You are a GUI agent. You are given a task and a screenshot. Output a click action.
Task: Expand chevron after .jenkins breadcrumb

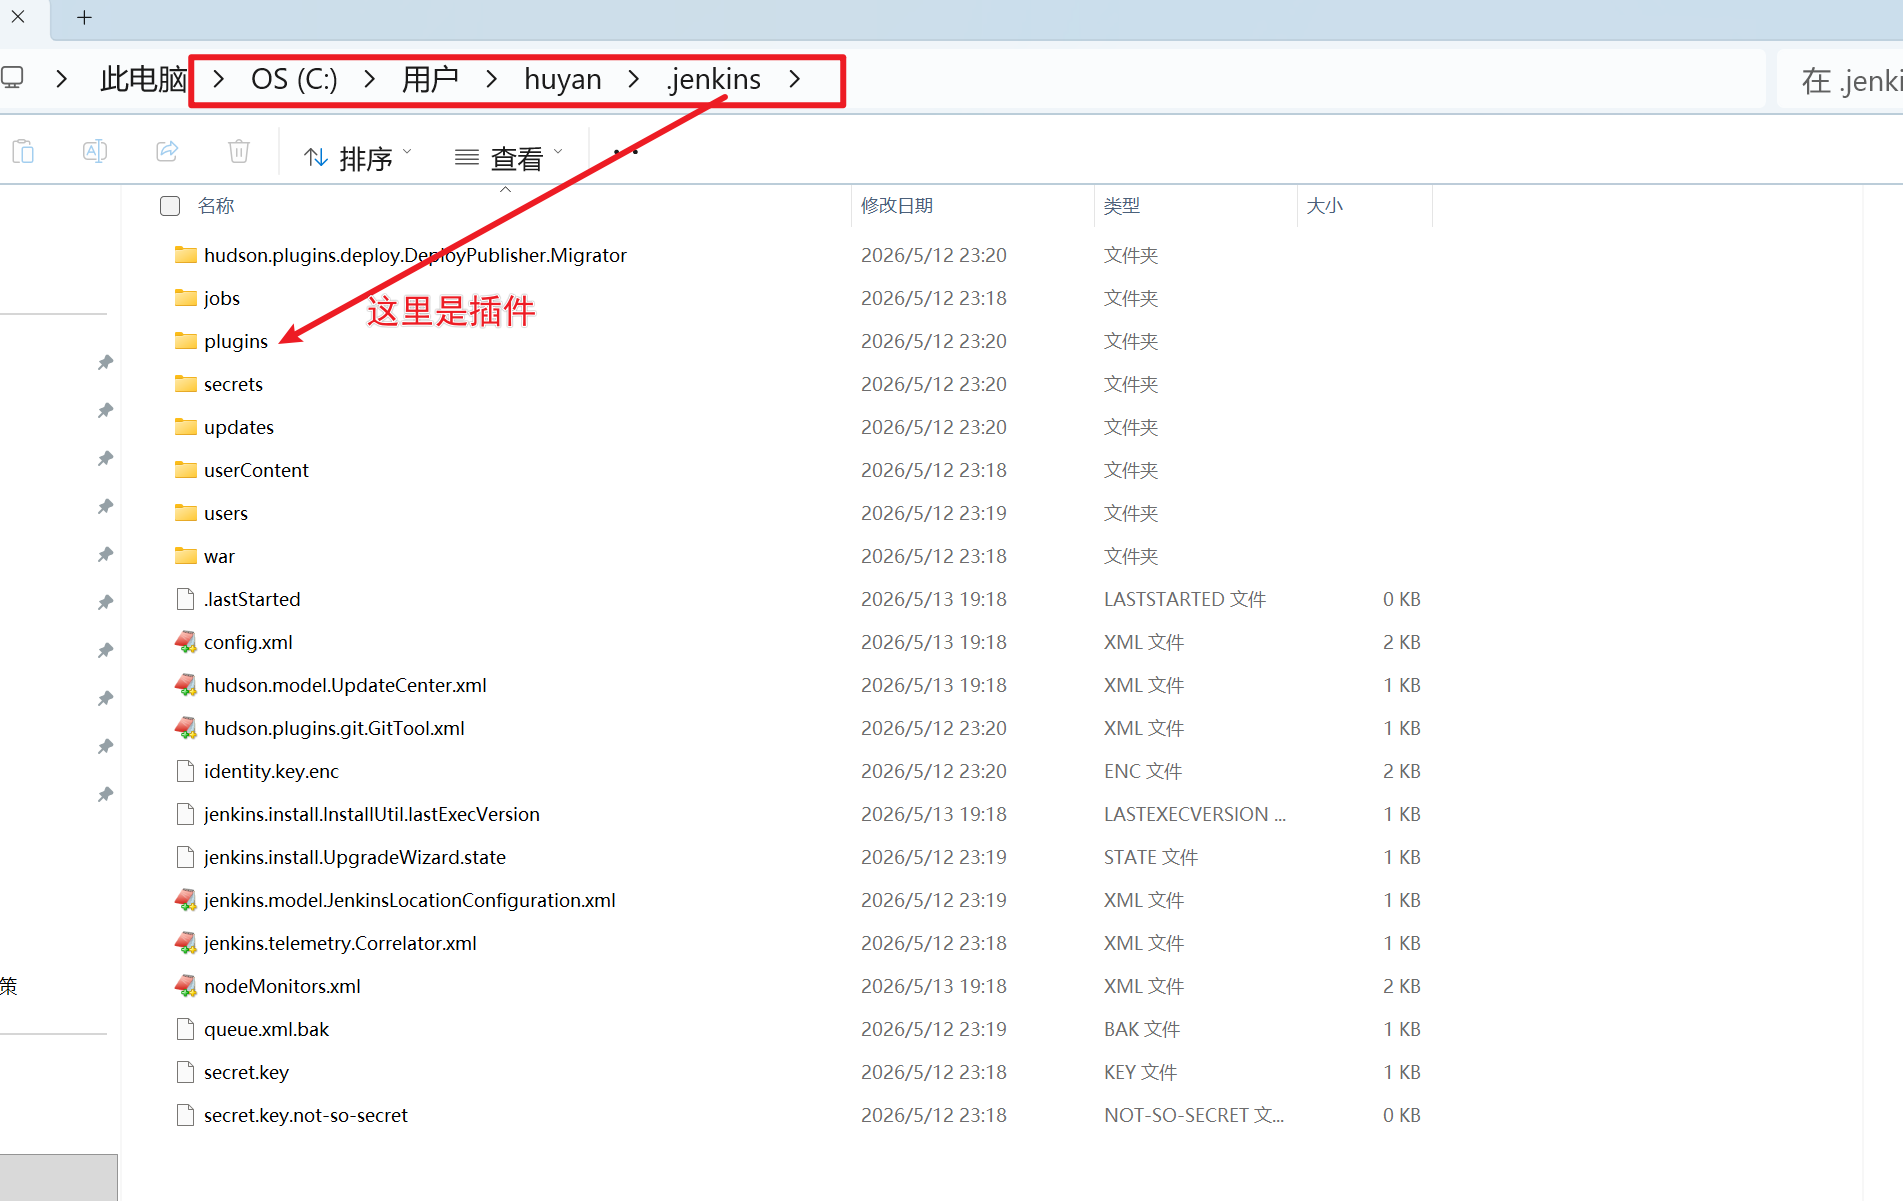coord(795,79)
